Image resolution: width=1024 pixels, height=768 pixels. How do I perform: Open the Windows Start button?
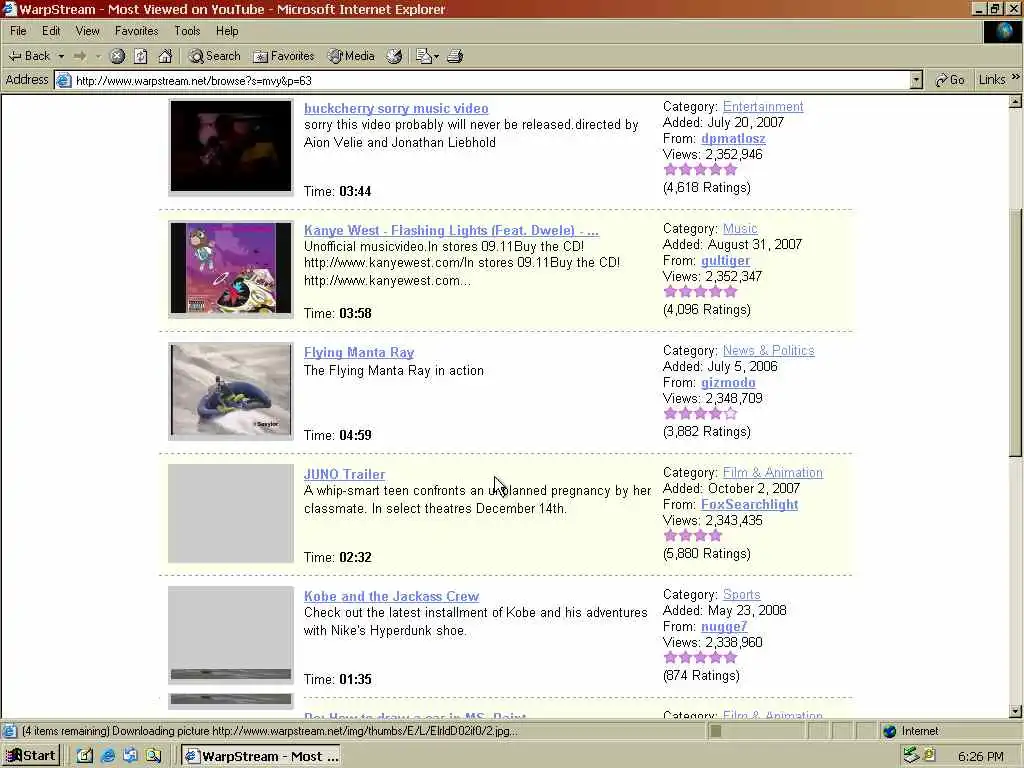[x=31, y=756]
